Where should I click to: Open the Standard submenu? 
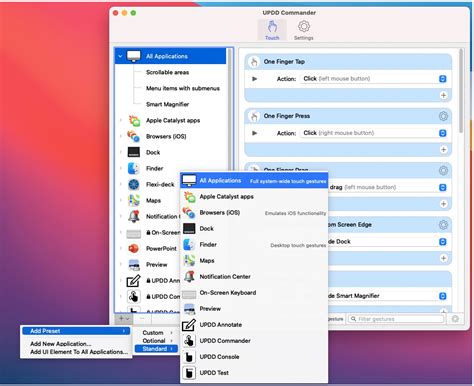(156, 349)
